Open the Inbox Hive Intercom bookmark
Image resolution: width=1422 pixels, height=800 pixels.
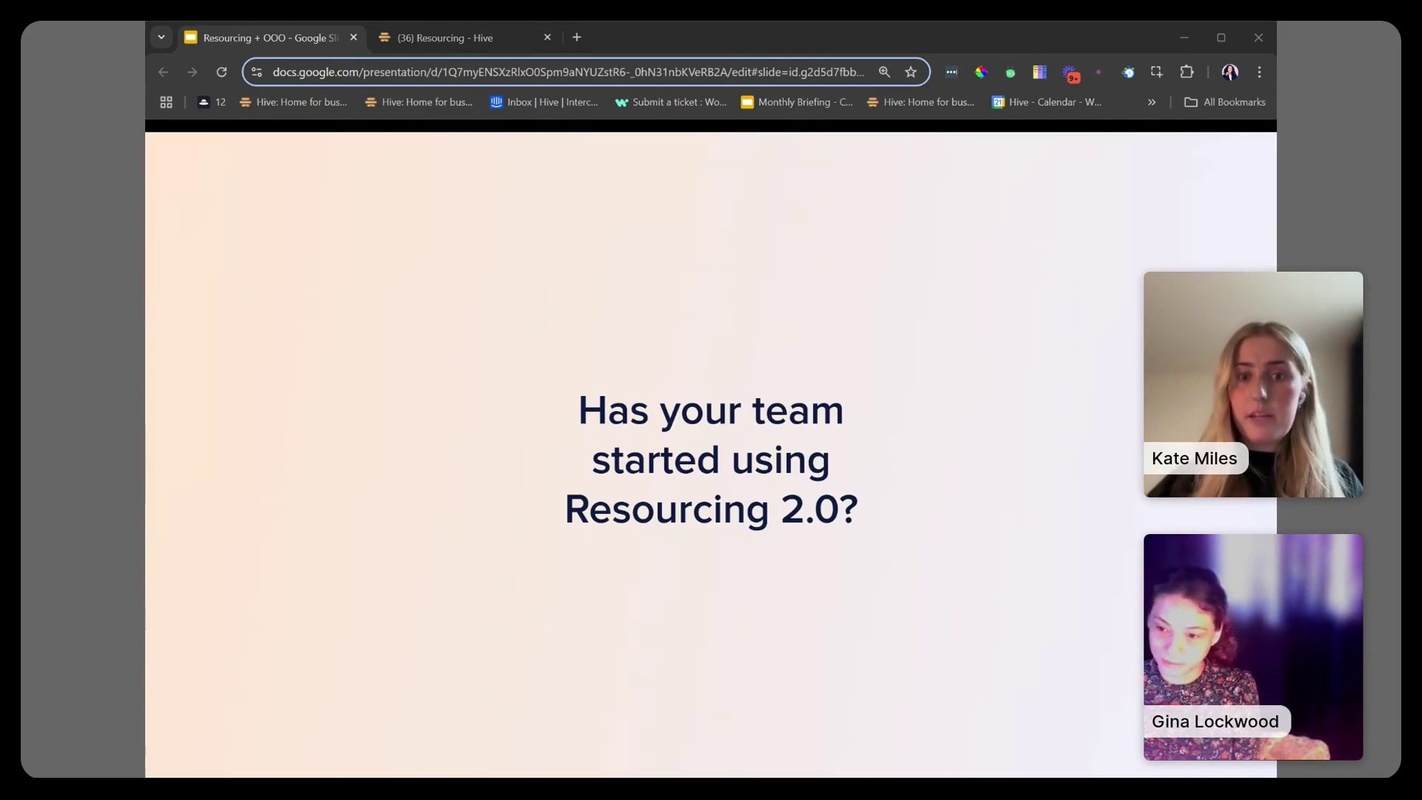[544, 101]
